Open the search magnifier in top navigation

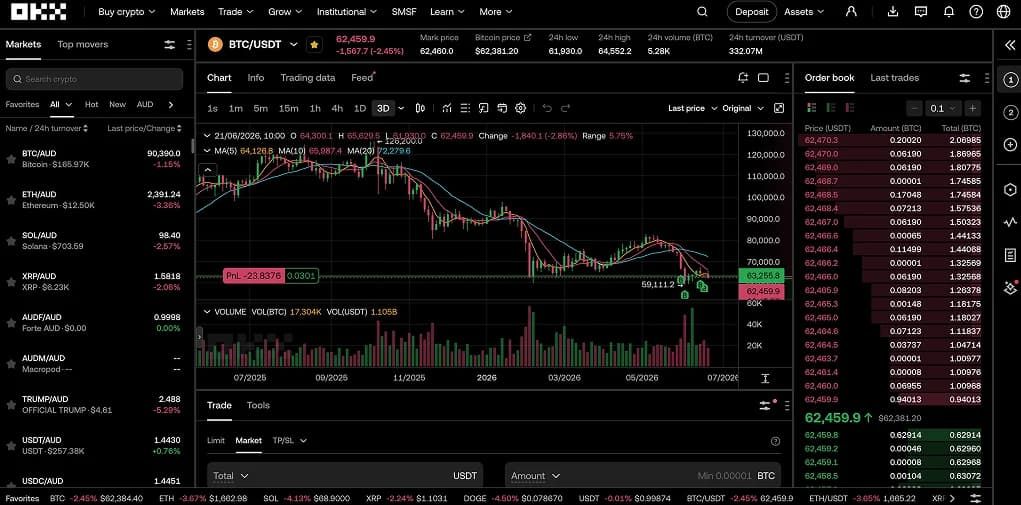coord(702,12)
